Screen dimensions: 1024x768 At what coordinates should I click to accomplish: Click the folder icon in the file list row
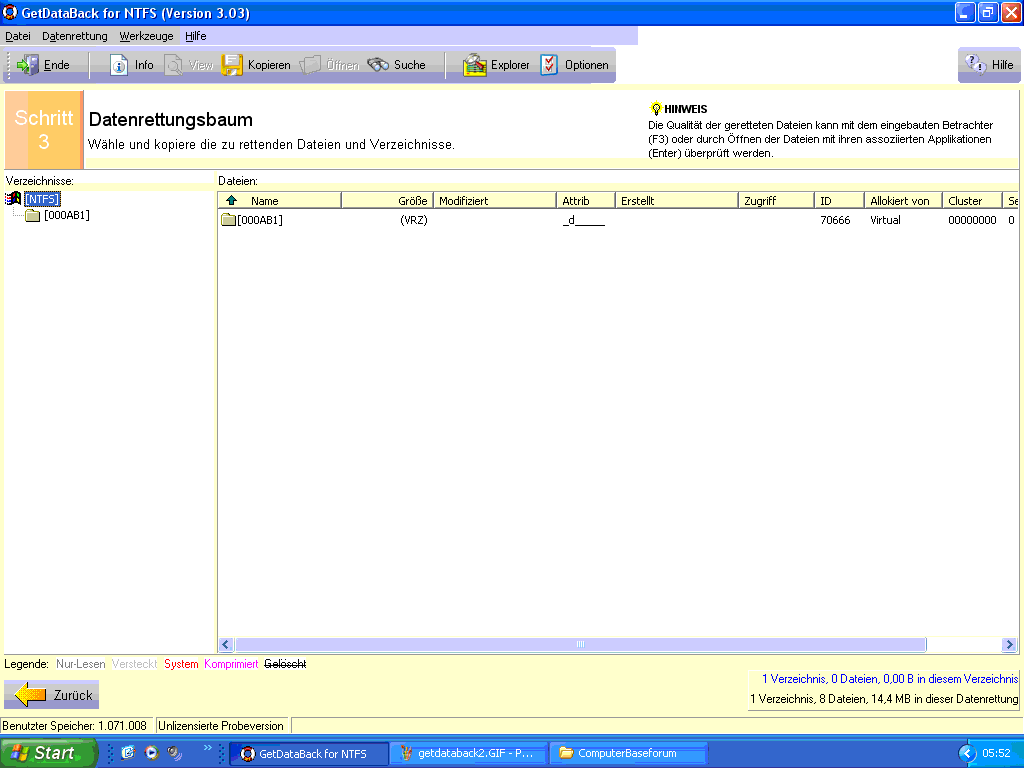pos(228,219)
